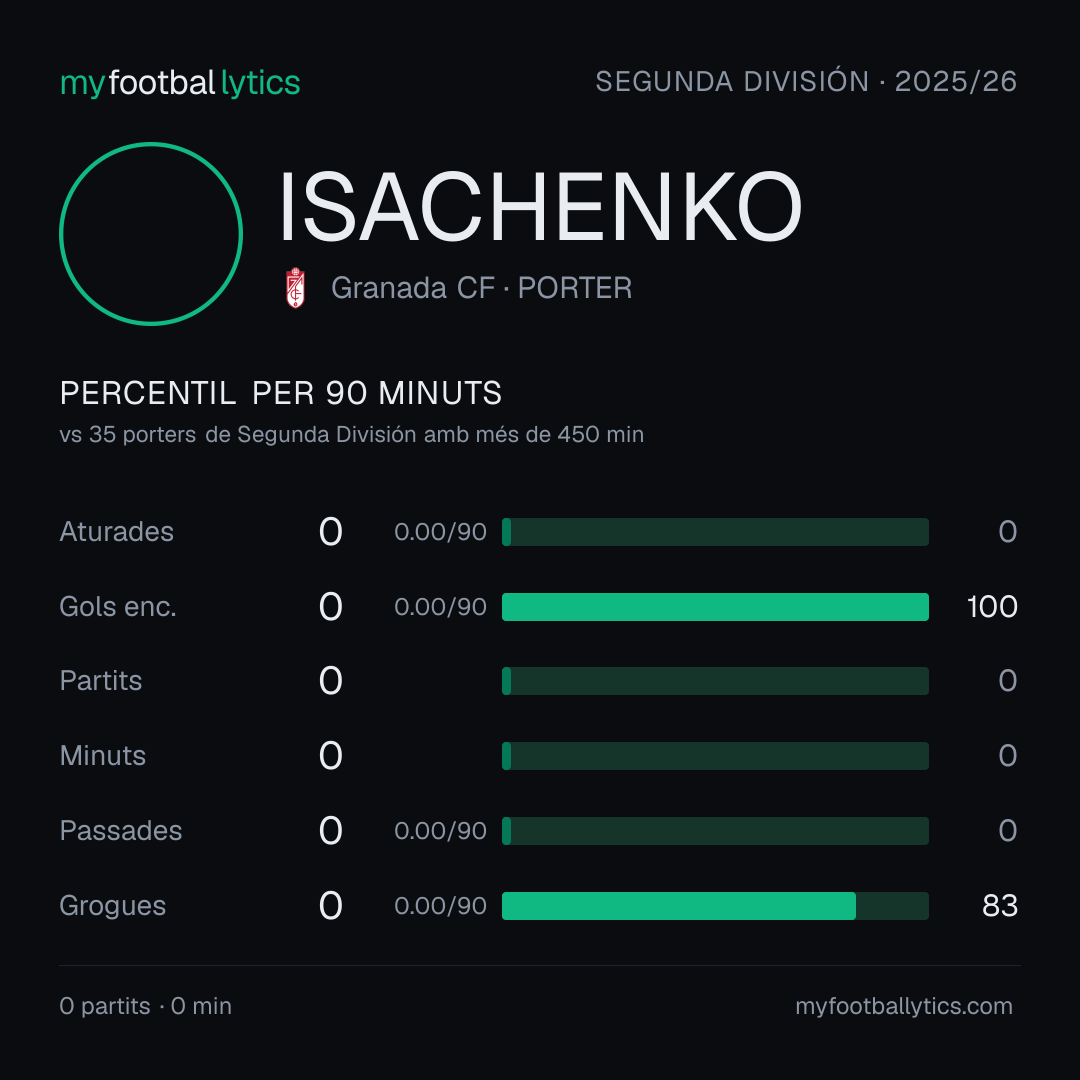Click the vs 35 porters comparison subtitle
The width and height of the screenshot is (1080, 1080).
click(351, 435)
